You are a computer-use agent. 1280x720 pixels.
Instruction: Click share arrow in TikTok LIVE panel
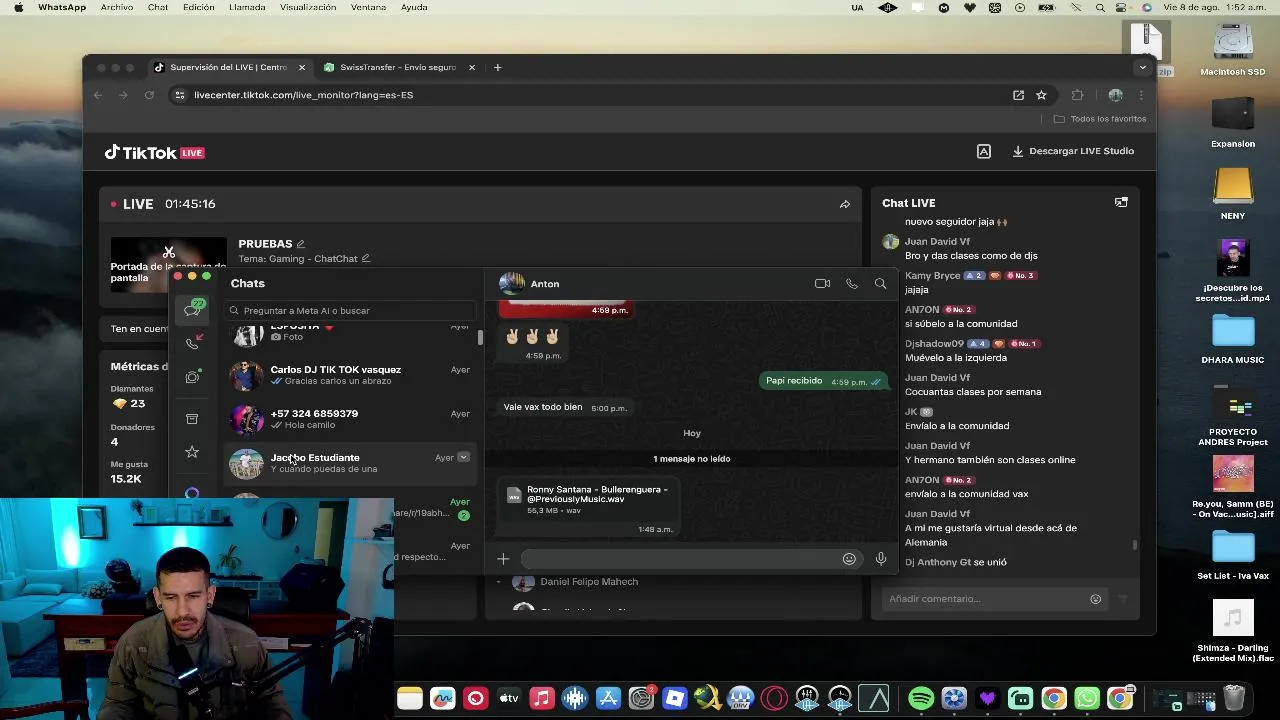point(845,204)
